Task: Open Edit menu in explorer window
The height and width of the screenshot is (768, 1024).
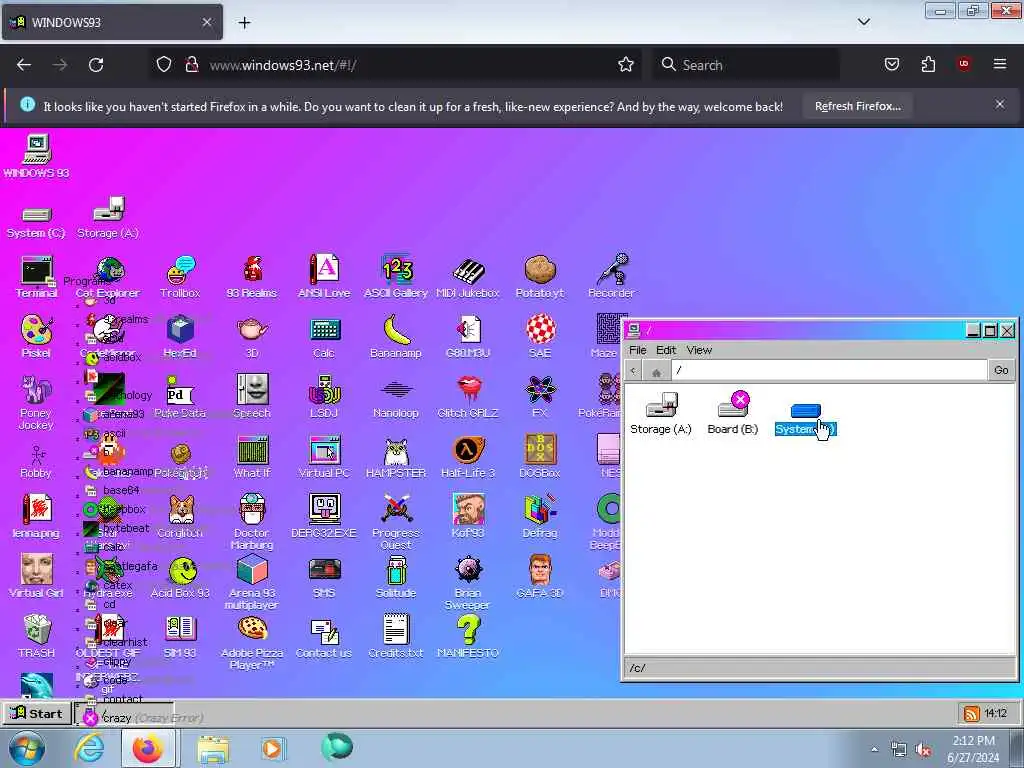Action: [665, 350]
